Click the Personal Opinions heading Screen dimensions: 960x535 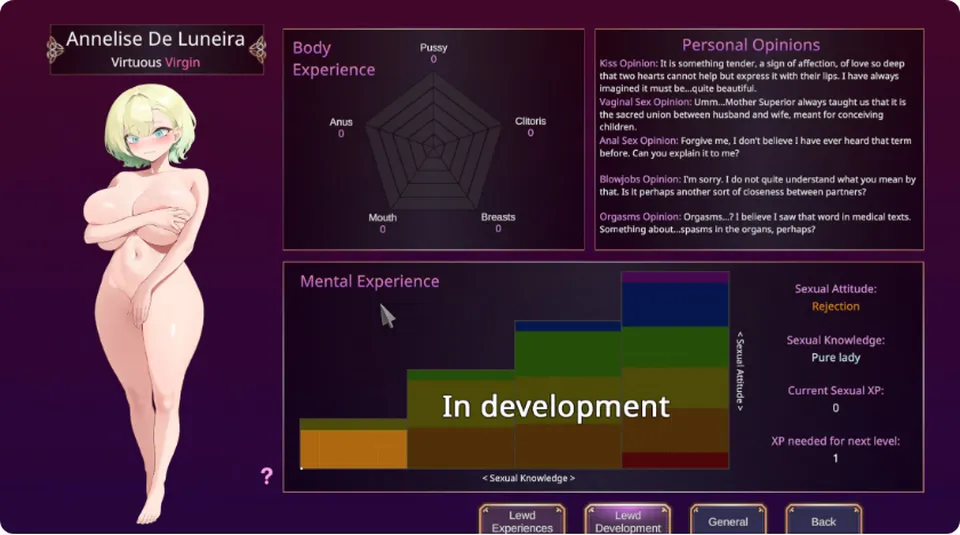751,45
